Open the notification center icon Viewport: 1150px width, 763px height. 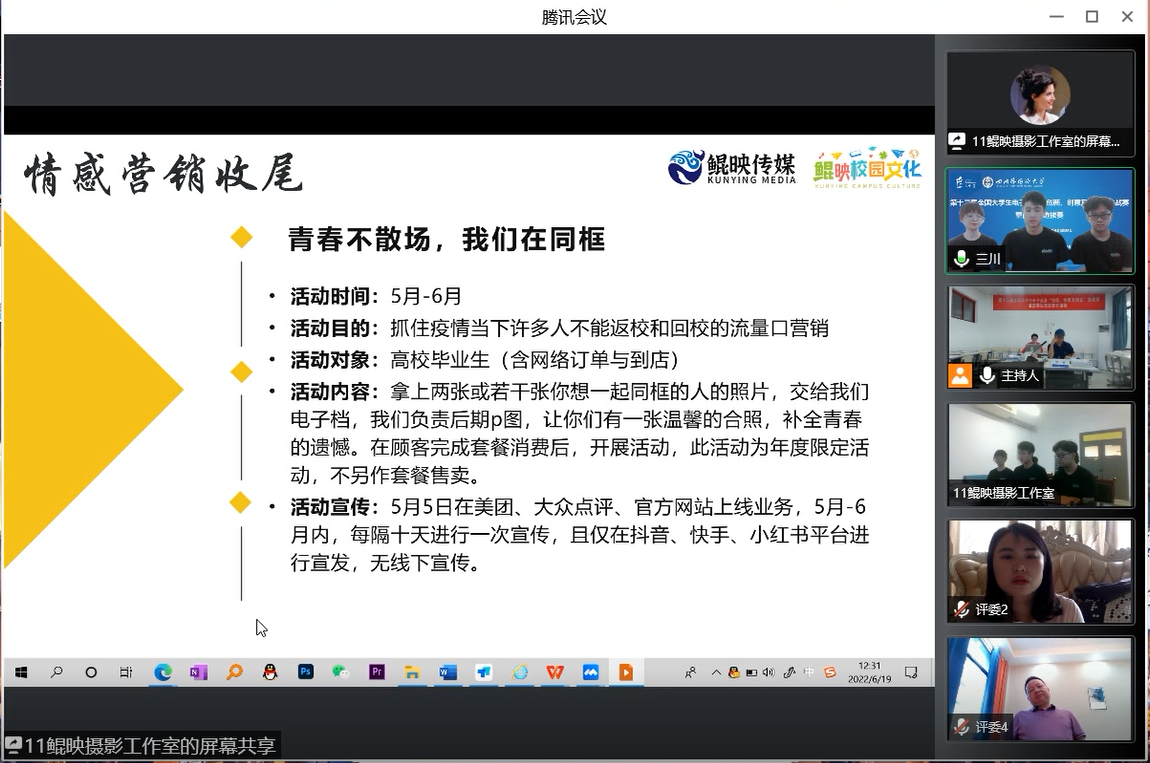[x=911, y=673]
